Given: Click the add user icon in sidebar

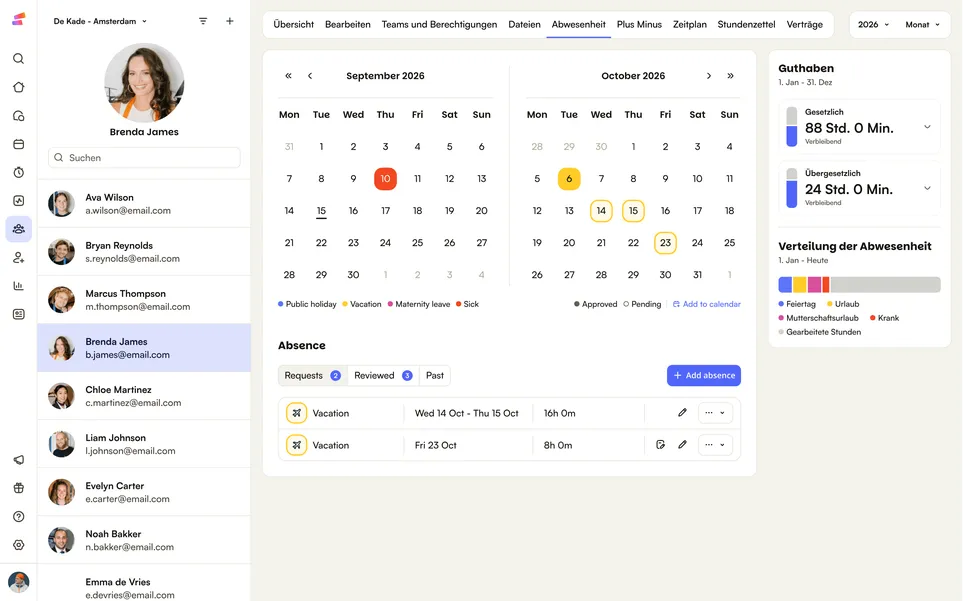Looking at the screenshot, I should click(18, 258).
